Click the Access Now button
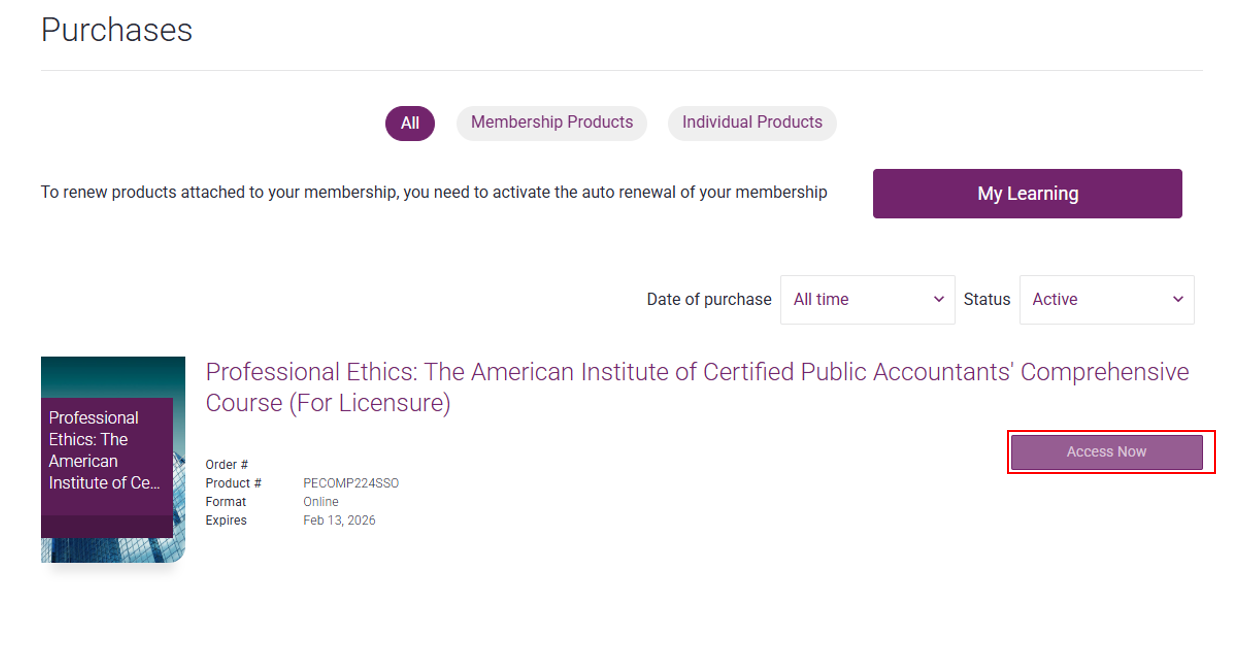The width and height of the screenshot is (1255, 645). pos(1107,452)
